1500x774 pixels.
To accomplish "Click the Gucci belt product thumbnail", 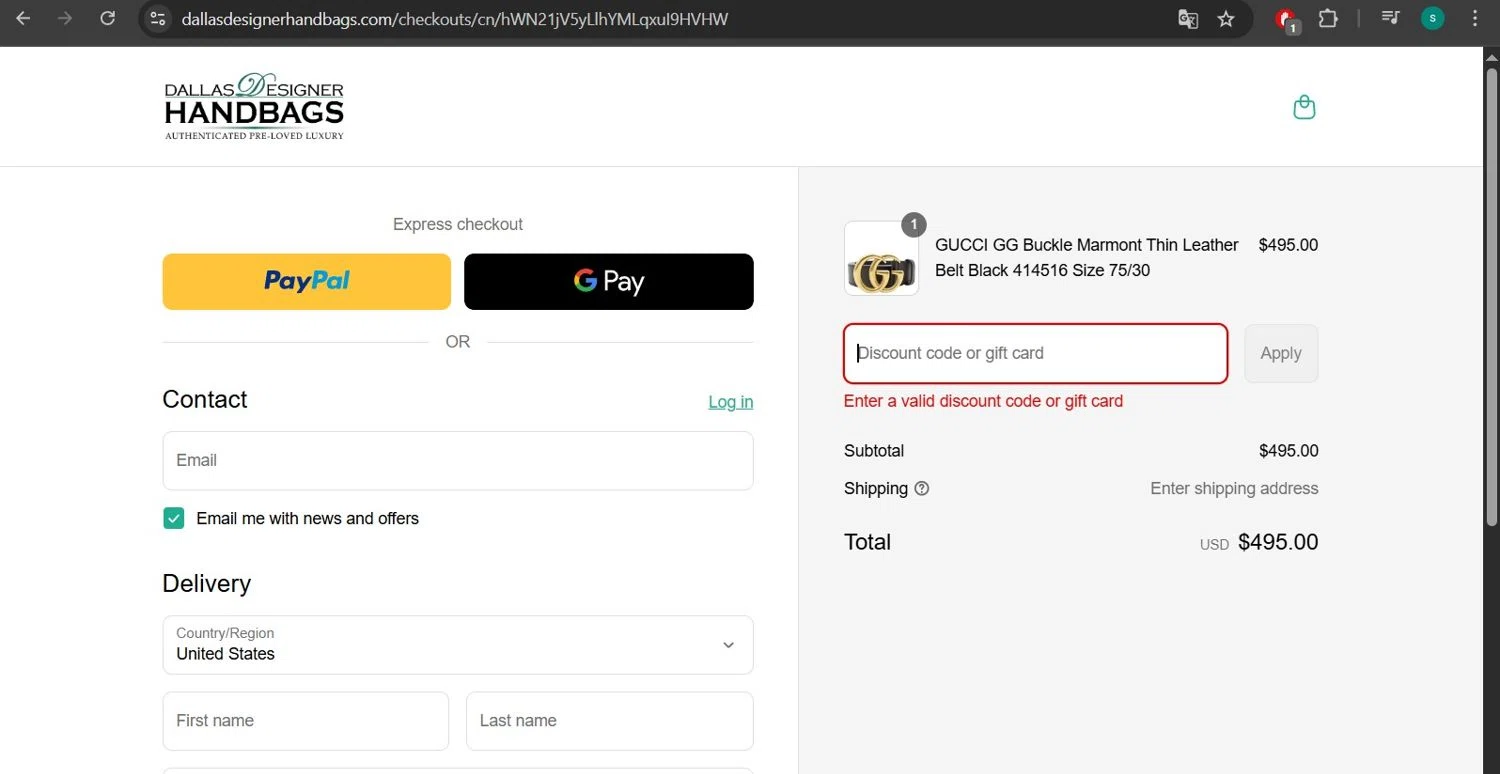I will click(881, 259).
